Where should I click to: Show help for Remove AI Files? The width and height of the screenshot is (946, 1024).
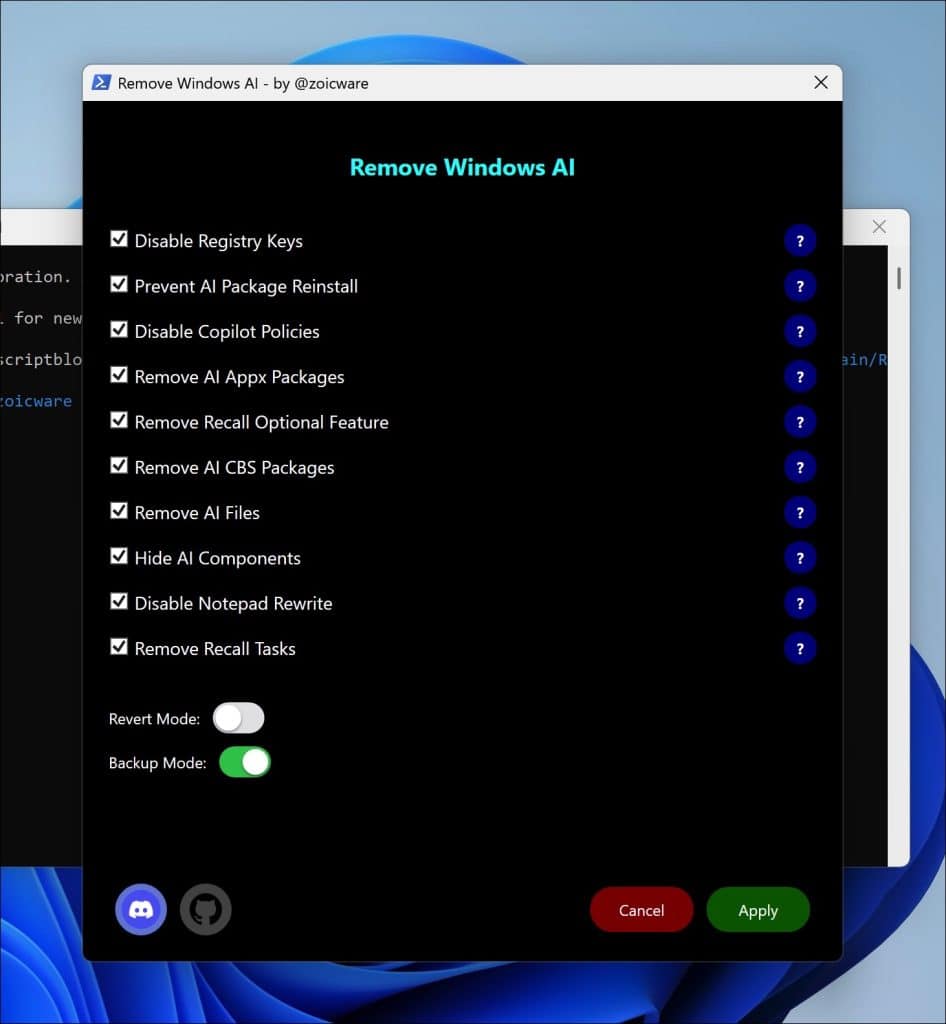pyautogui.click(x=800, y=512)
